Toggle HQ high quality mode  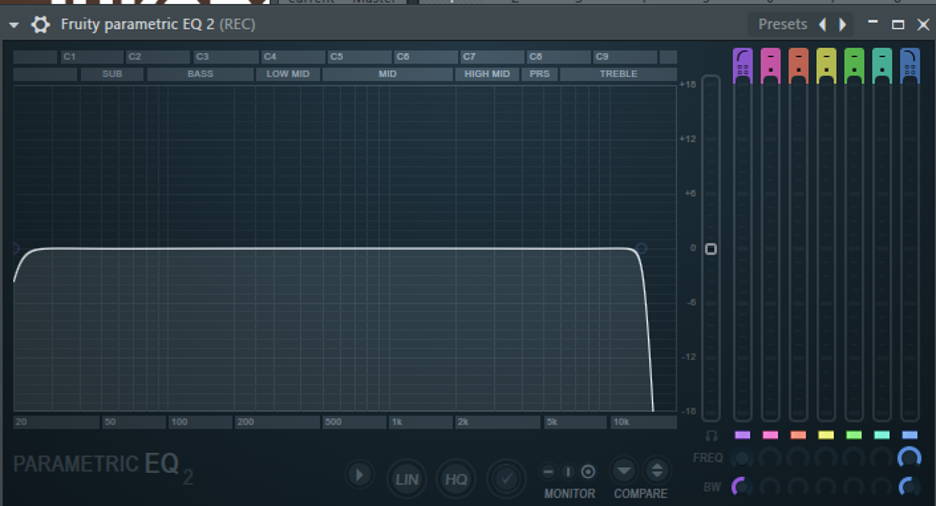(456, 479)
